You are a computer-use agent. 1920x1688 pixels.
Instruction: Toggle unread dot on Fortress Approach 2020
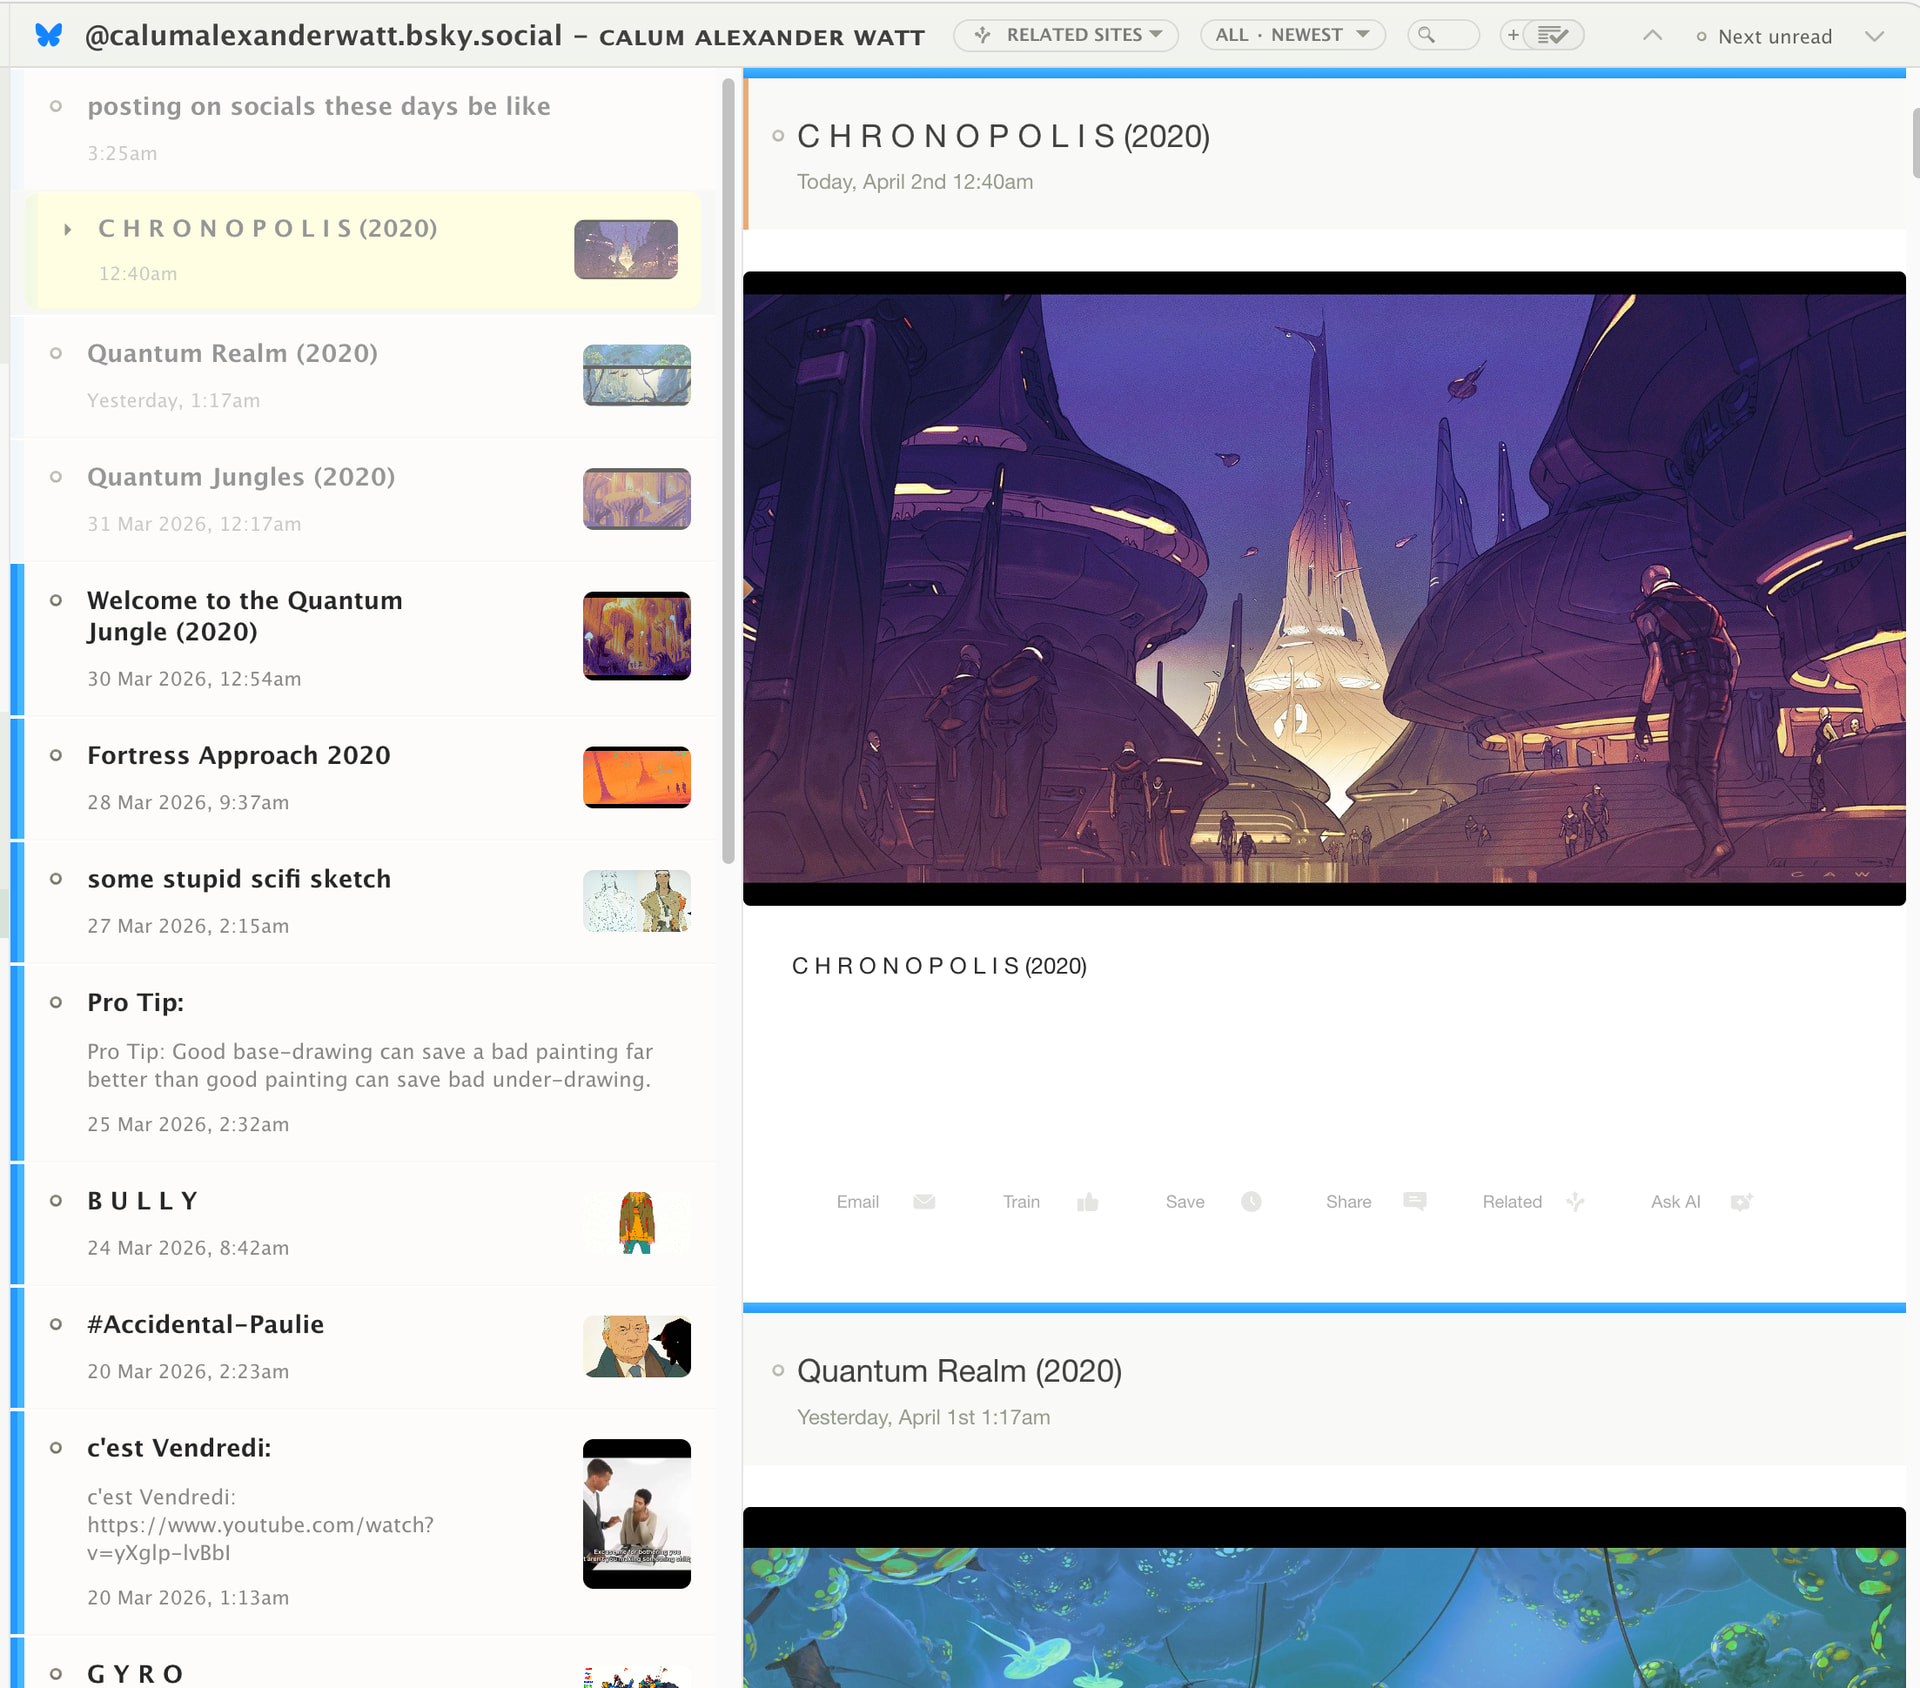tap(56, 756)
